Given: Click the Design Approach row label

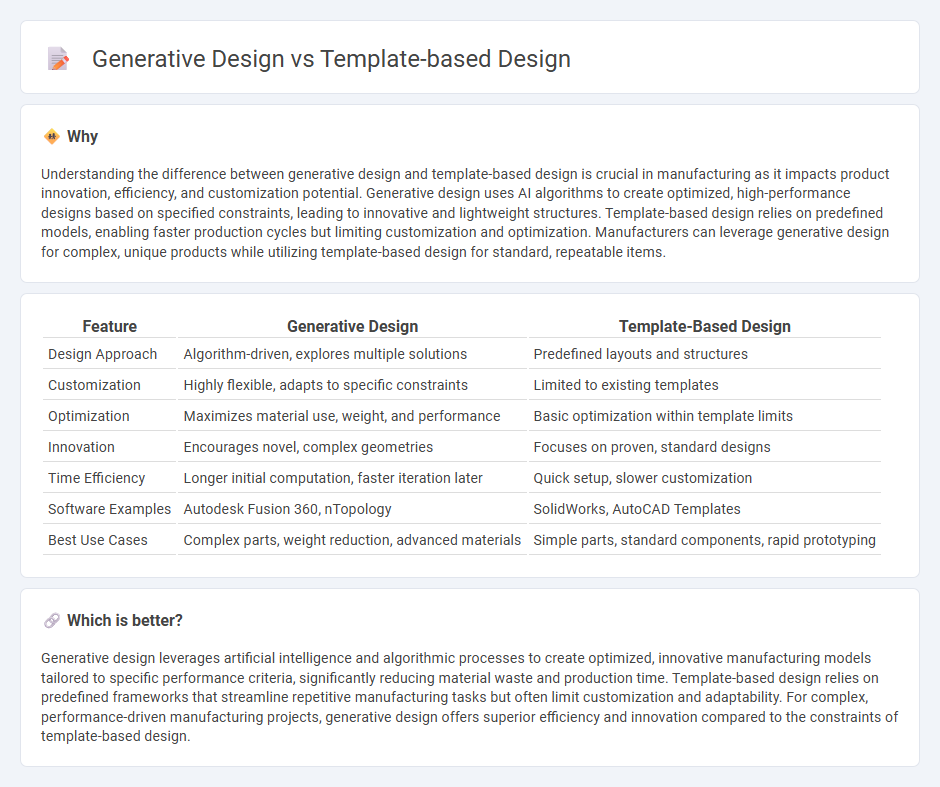Looking at the screenshot, I should click(x=103, y=354).
